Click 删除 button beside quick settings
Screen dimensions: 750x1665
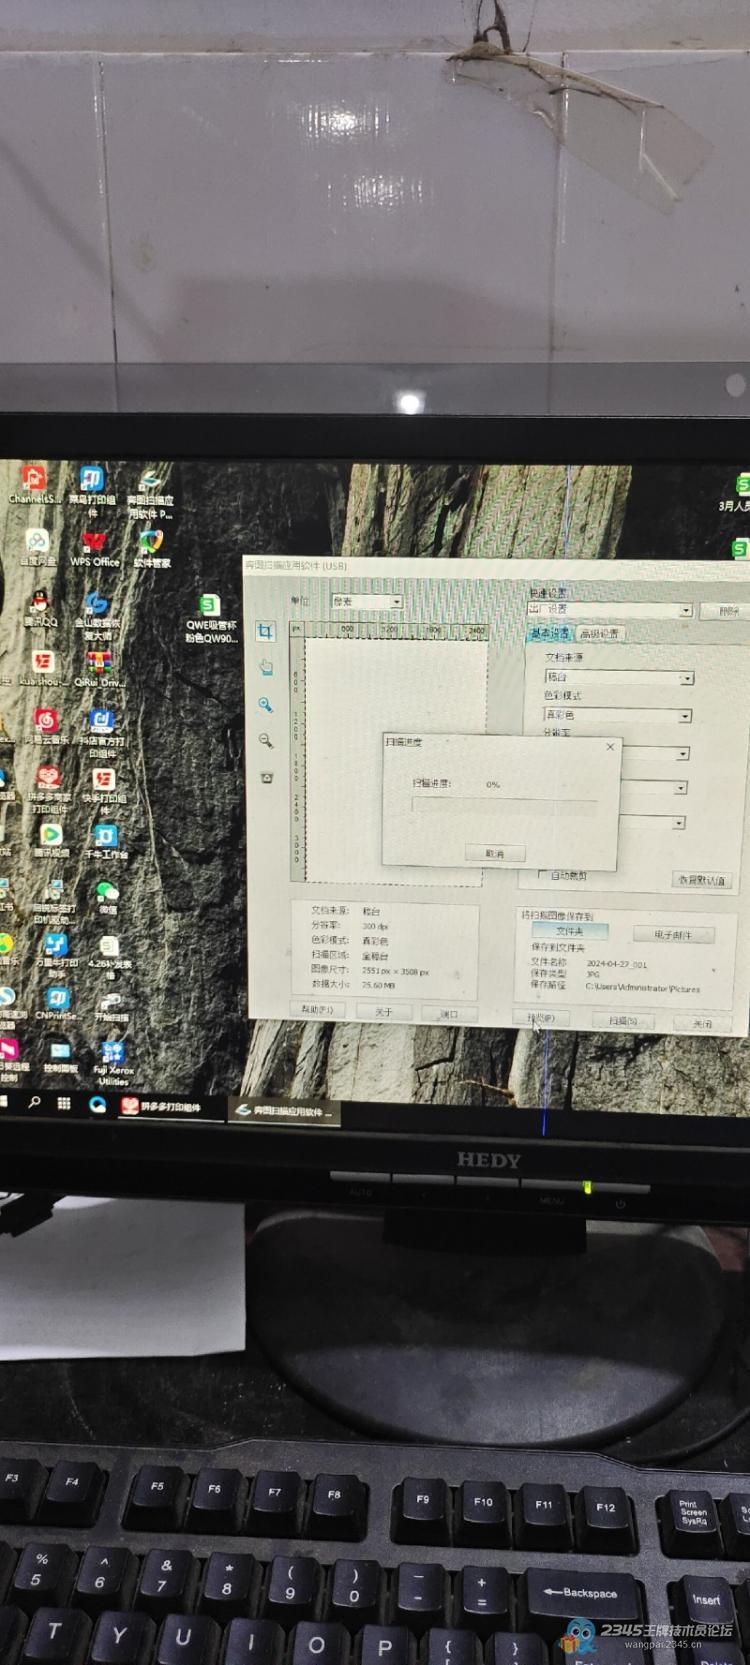tap(728, 611)
